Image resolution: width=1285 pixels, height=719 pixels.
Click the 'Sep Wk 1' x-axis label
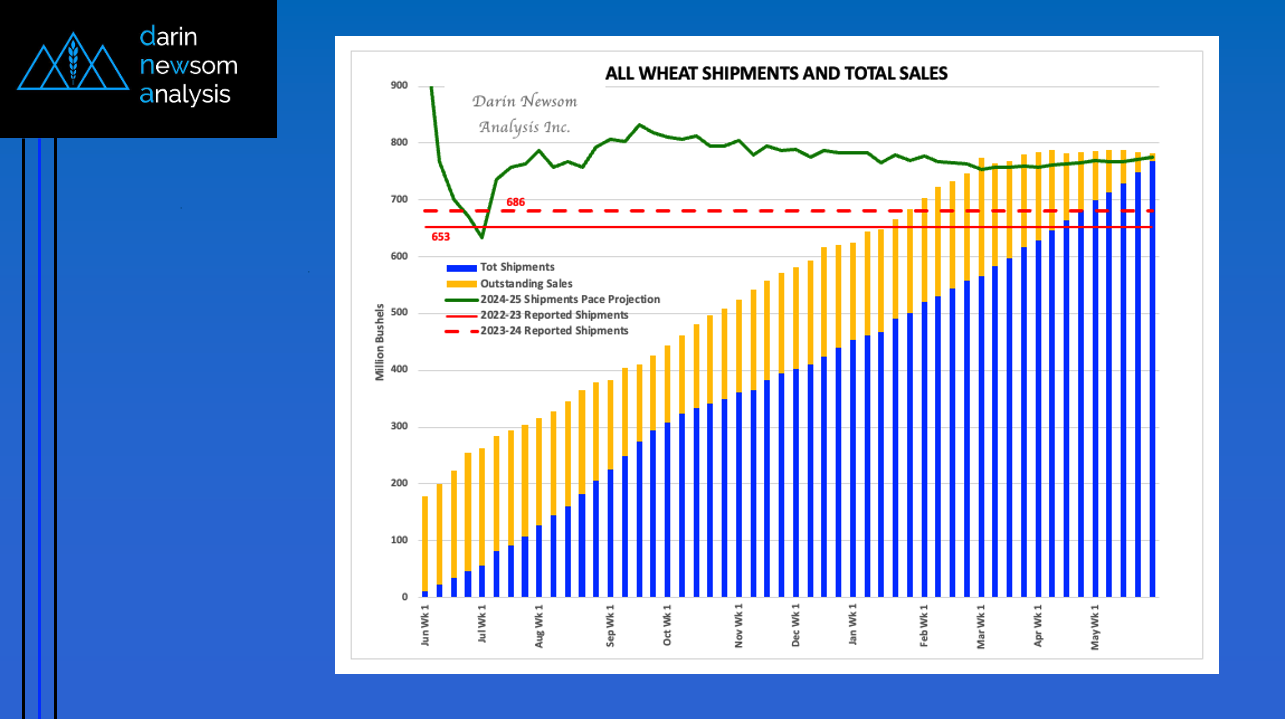coord(611,625)
